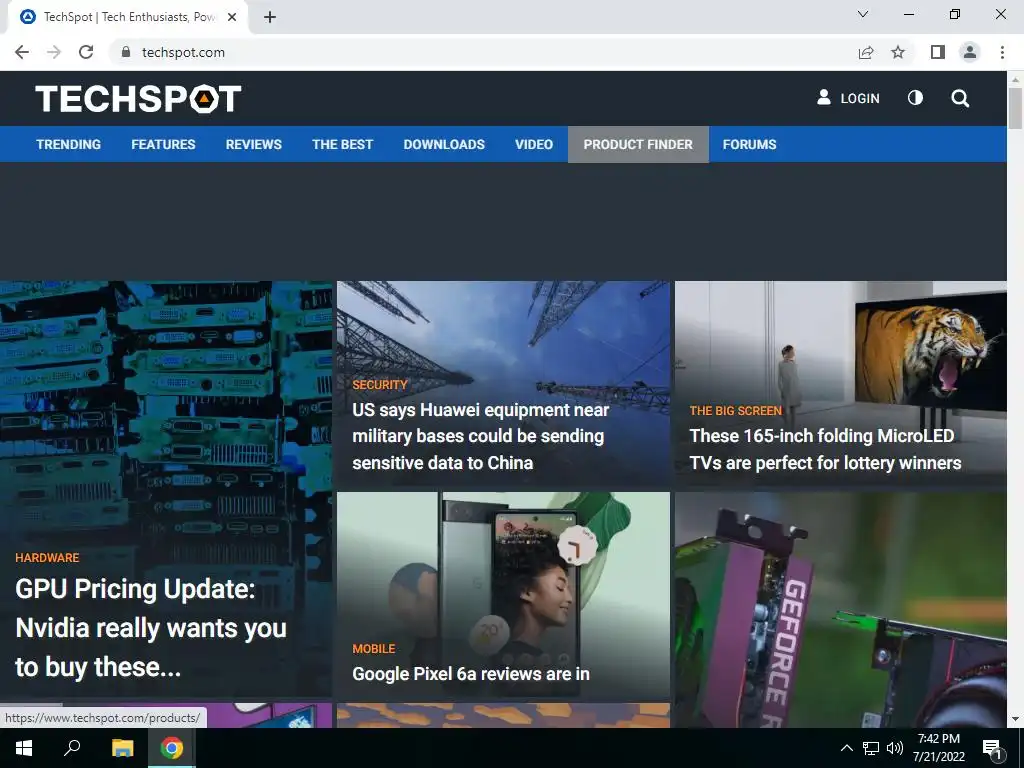
Task: Click the Chrome taskbar icon
Action: point(172,748)
